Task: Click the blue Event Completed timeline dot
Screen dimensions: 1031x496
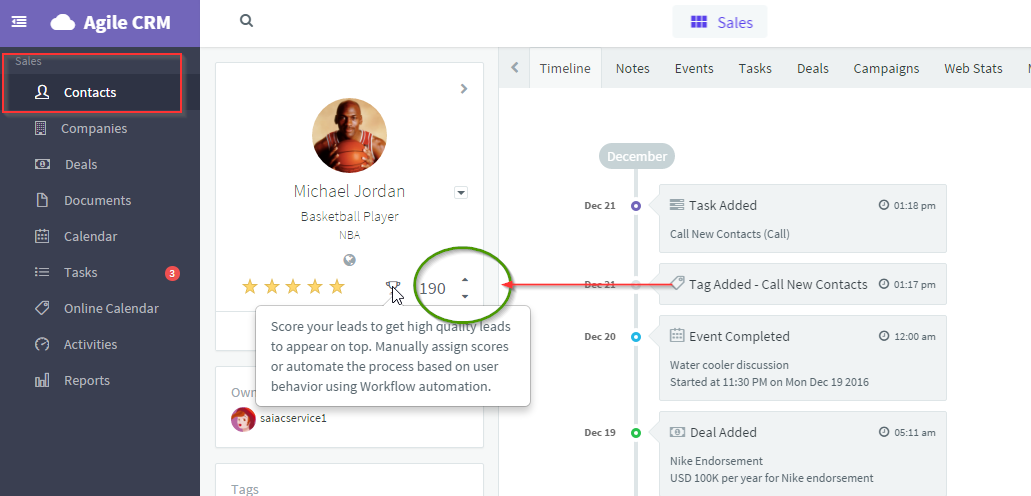Action: coord(636,337)
